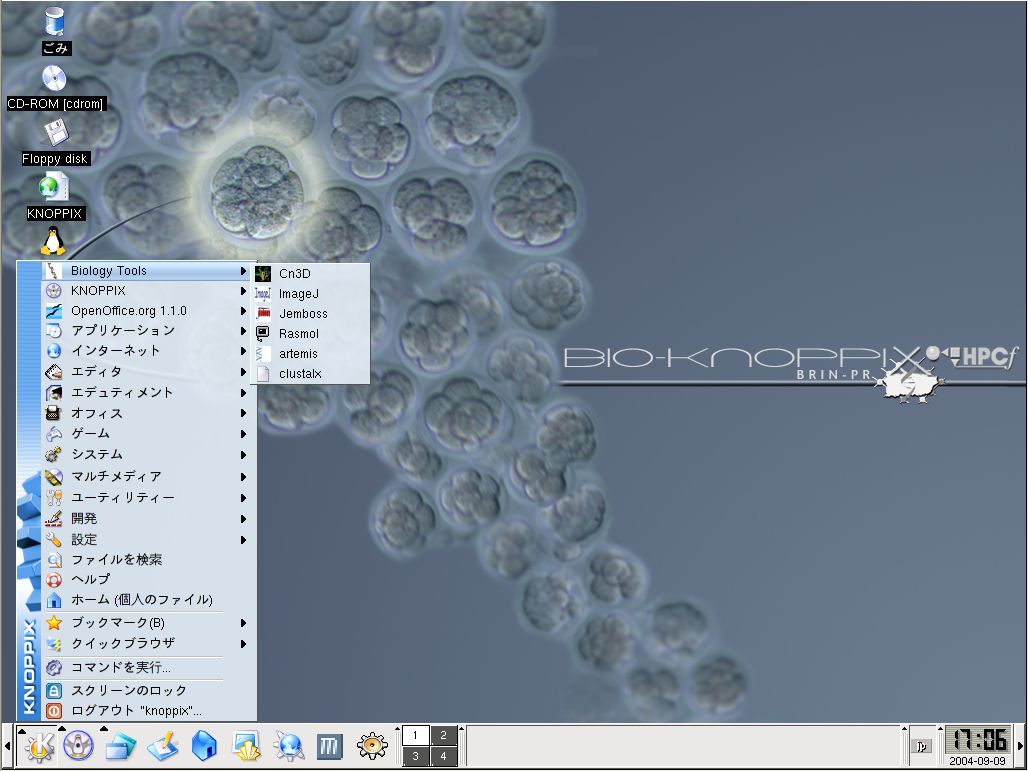The image size is (1028, 771).
Task: Expand the アプリケーション submenu
Action: [x=149, y=330]
